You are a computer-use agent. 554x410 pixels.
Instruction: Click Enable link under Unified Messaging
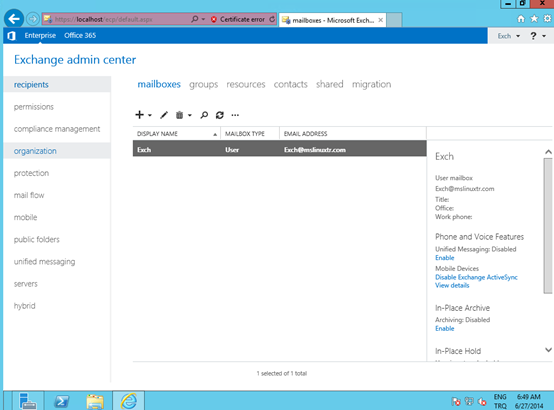pos(444,258)
